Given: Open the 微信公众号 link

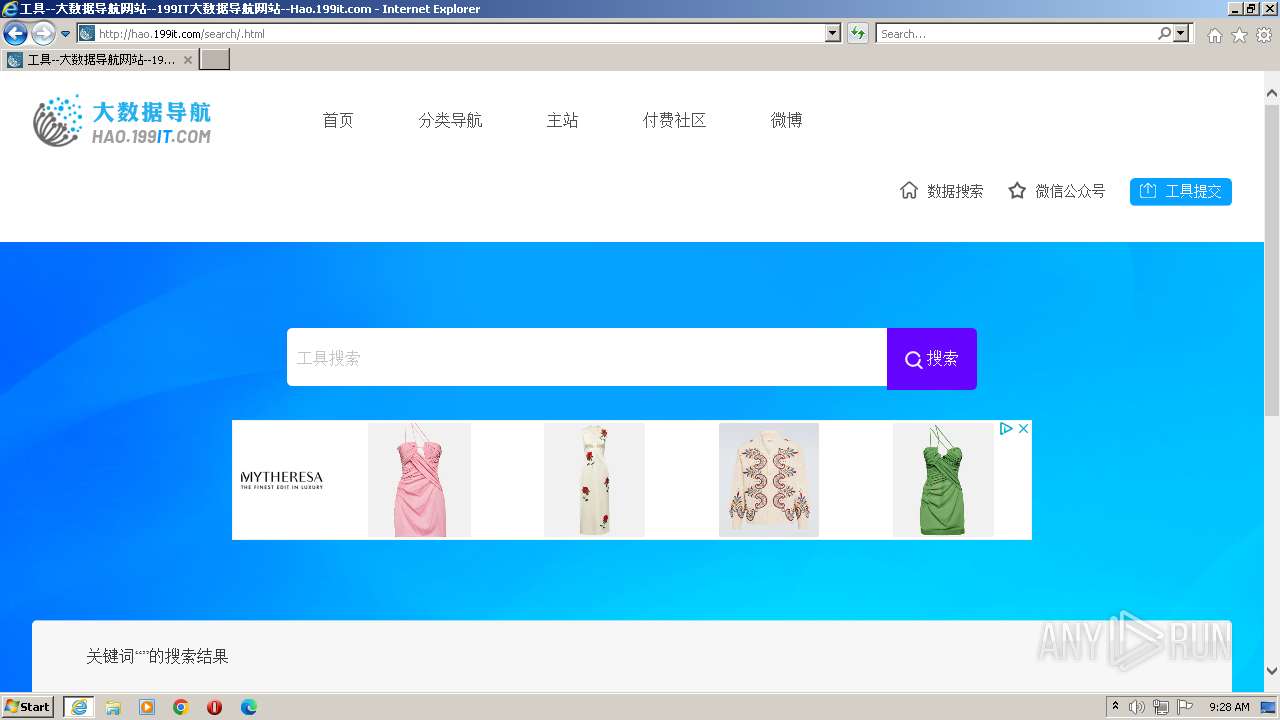Looking at the screenshot, I should [x=1070, y=191].
